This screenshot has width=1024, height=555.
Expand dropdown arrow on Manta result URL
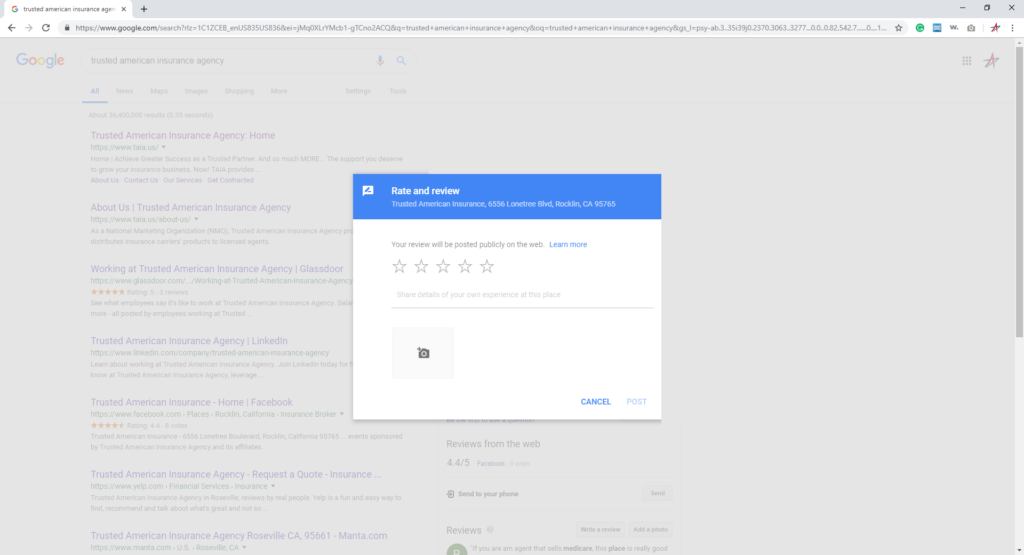point(244,548)
